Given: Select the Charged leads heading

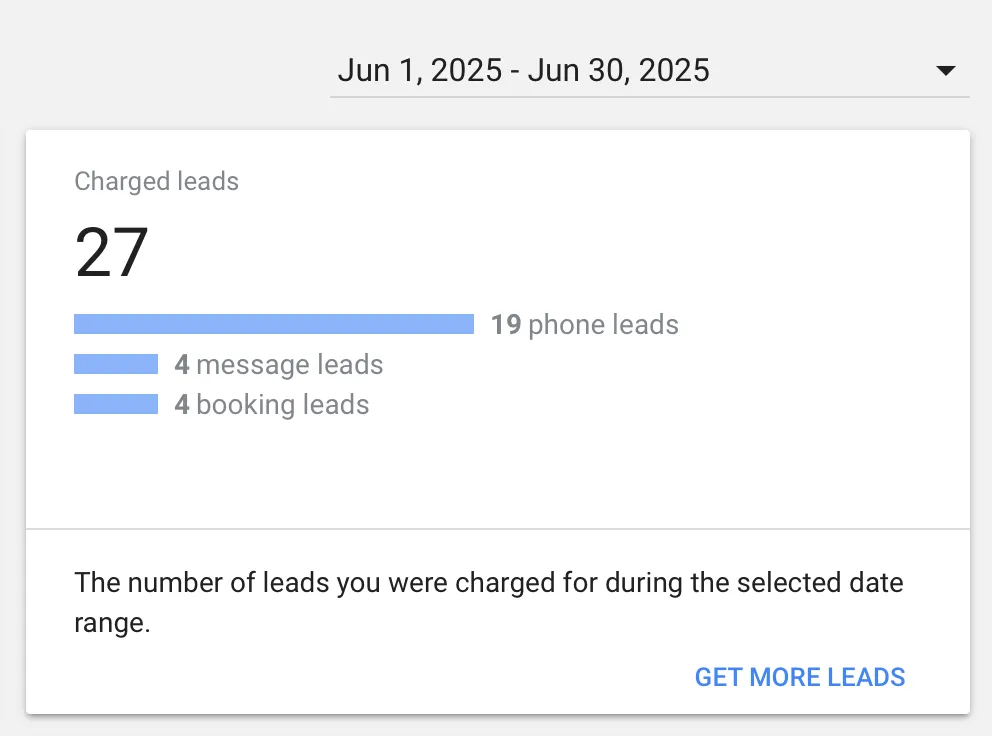Looking at the screenshot, I should [x=156, y=181].
